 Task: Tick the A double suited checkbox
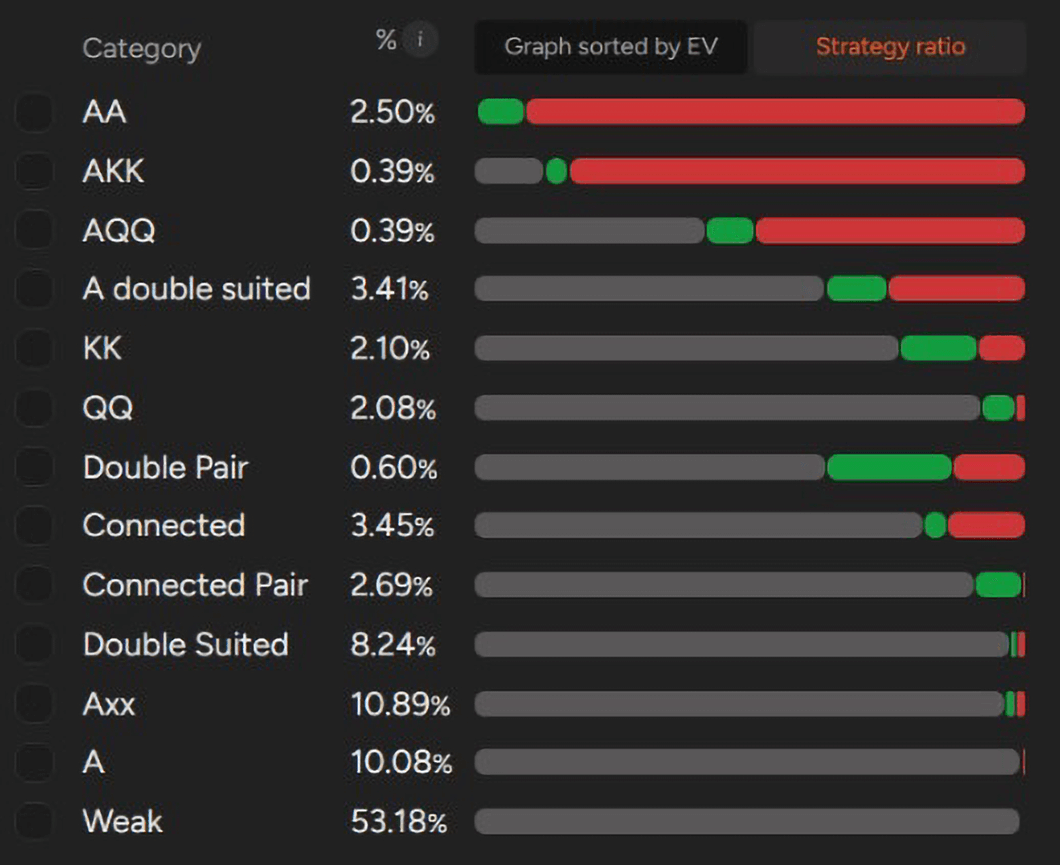click(x=34, y=289)
